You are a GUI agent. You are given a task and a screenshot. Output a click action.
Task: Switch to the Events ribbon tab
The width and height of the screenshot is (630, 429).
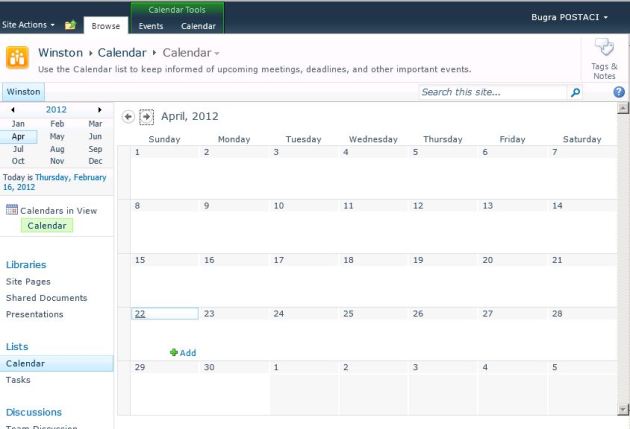pos(151,26)
